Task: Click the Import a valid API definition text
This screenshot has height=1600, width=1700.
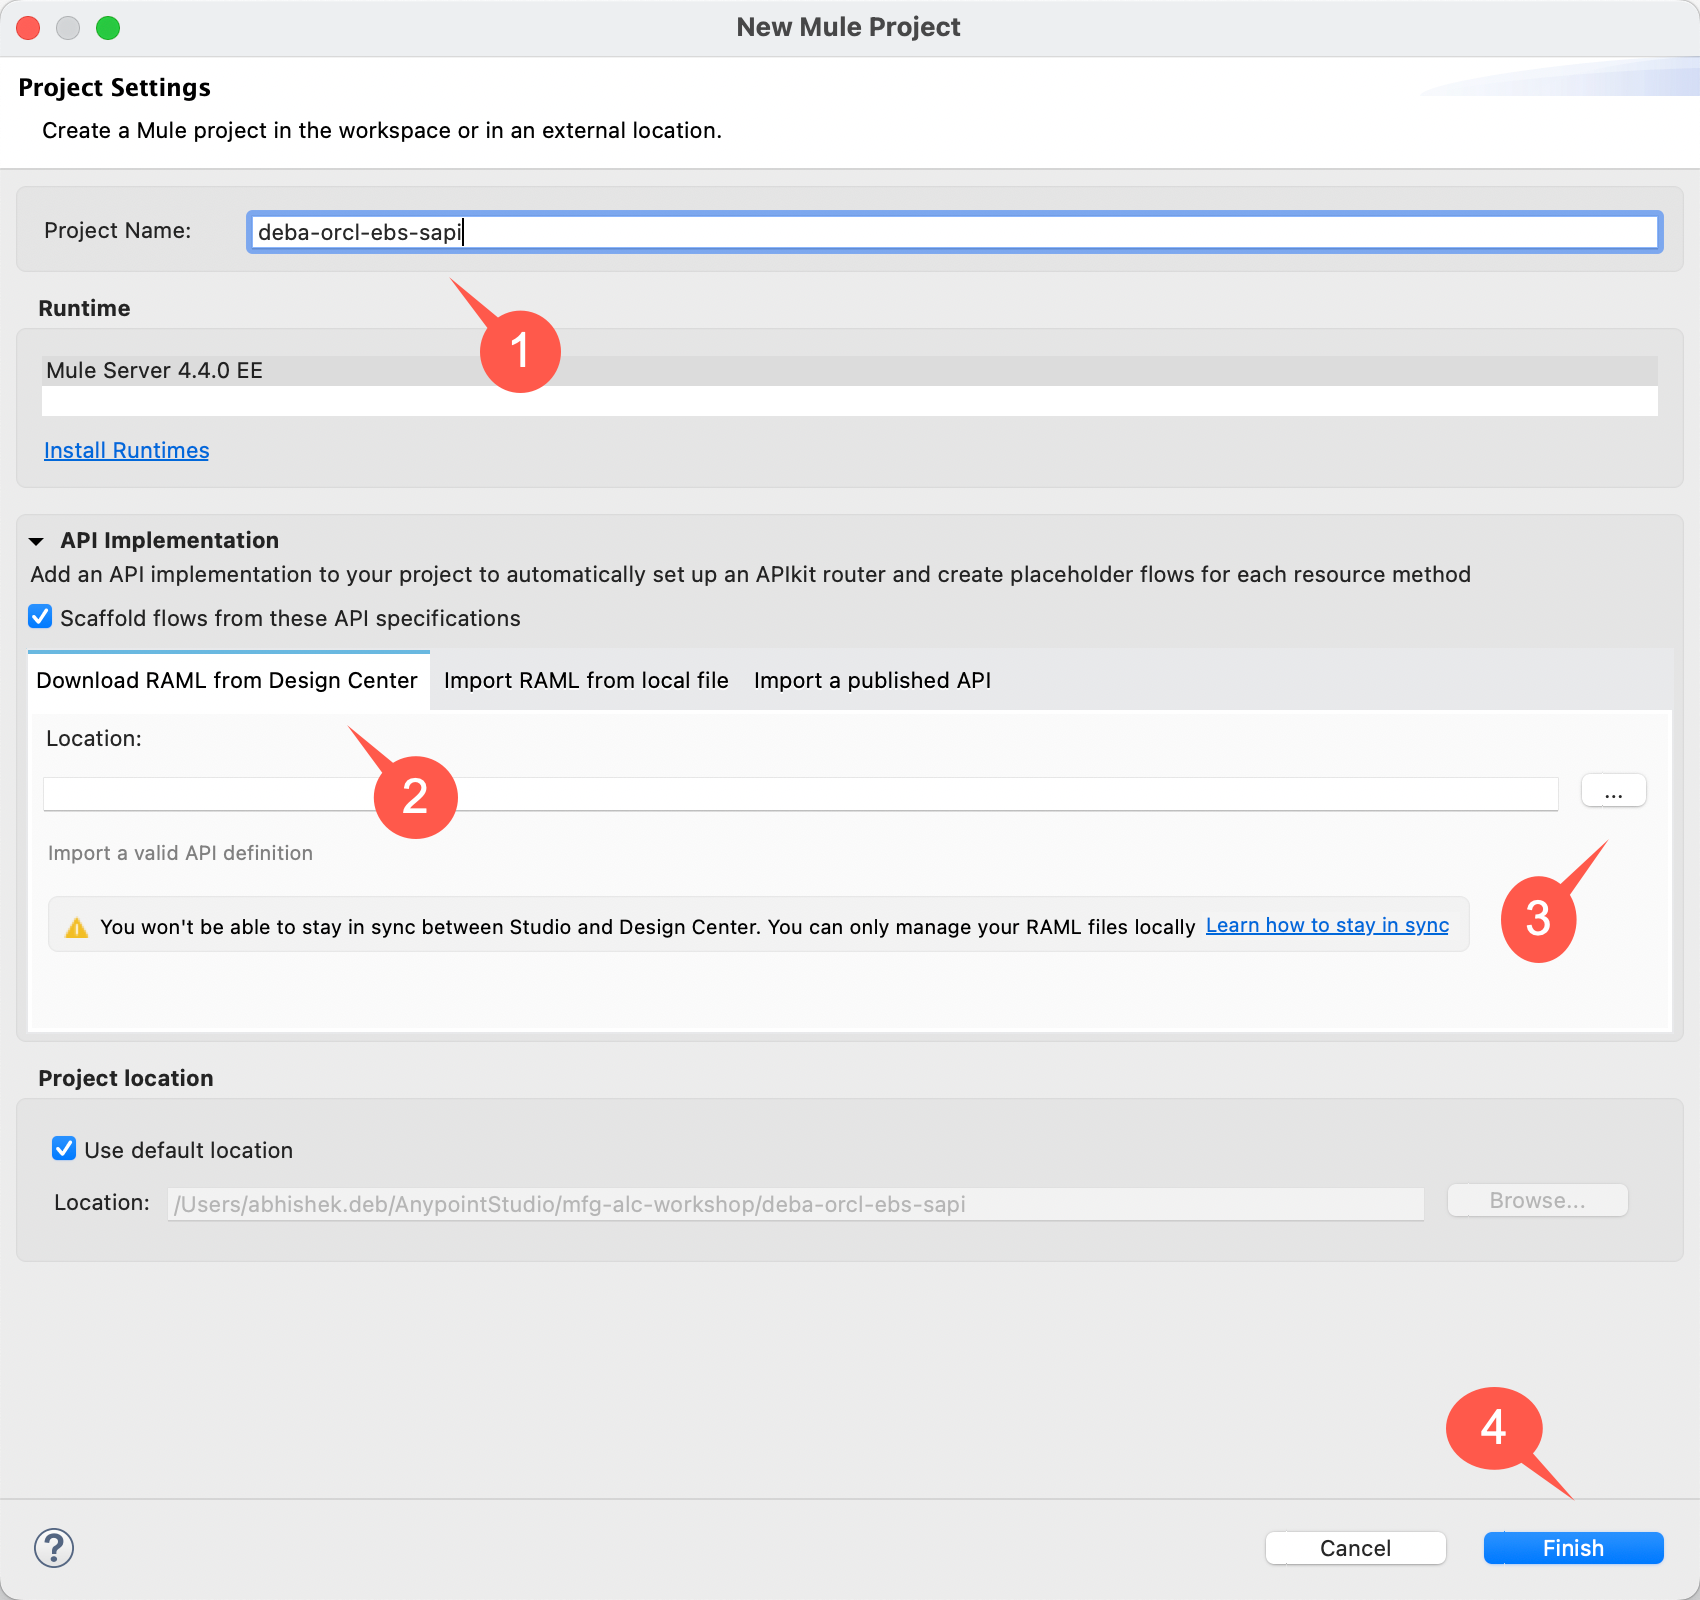Action: [x=180, y=853]
